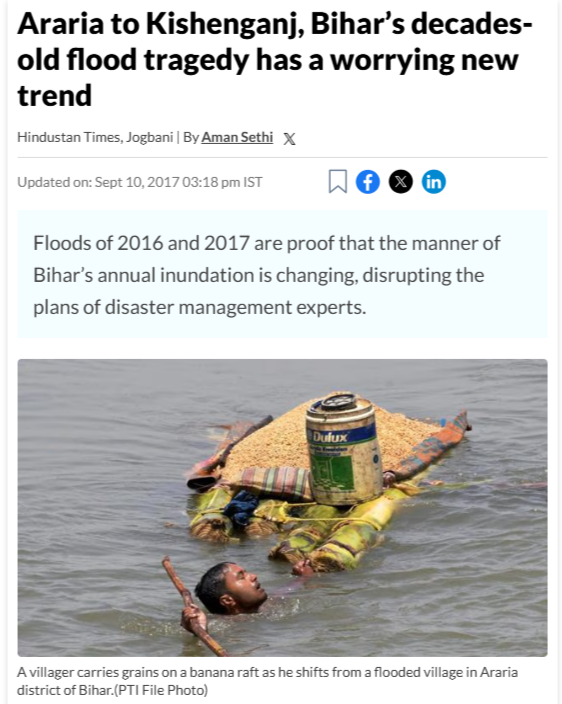Viewport: 562px width, 704px height.
Task: Share the article on LinkedIn
Action: [434, 181]
